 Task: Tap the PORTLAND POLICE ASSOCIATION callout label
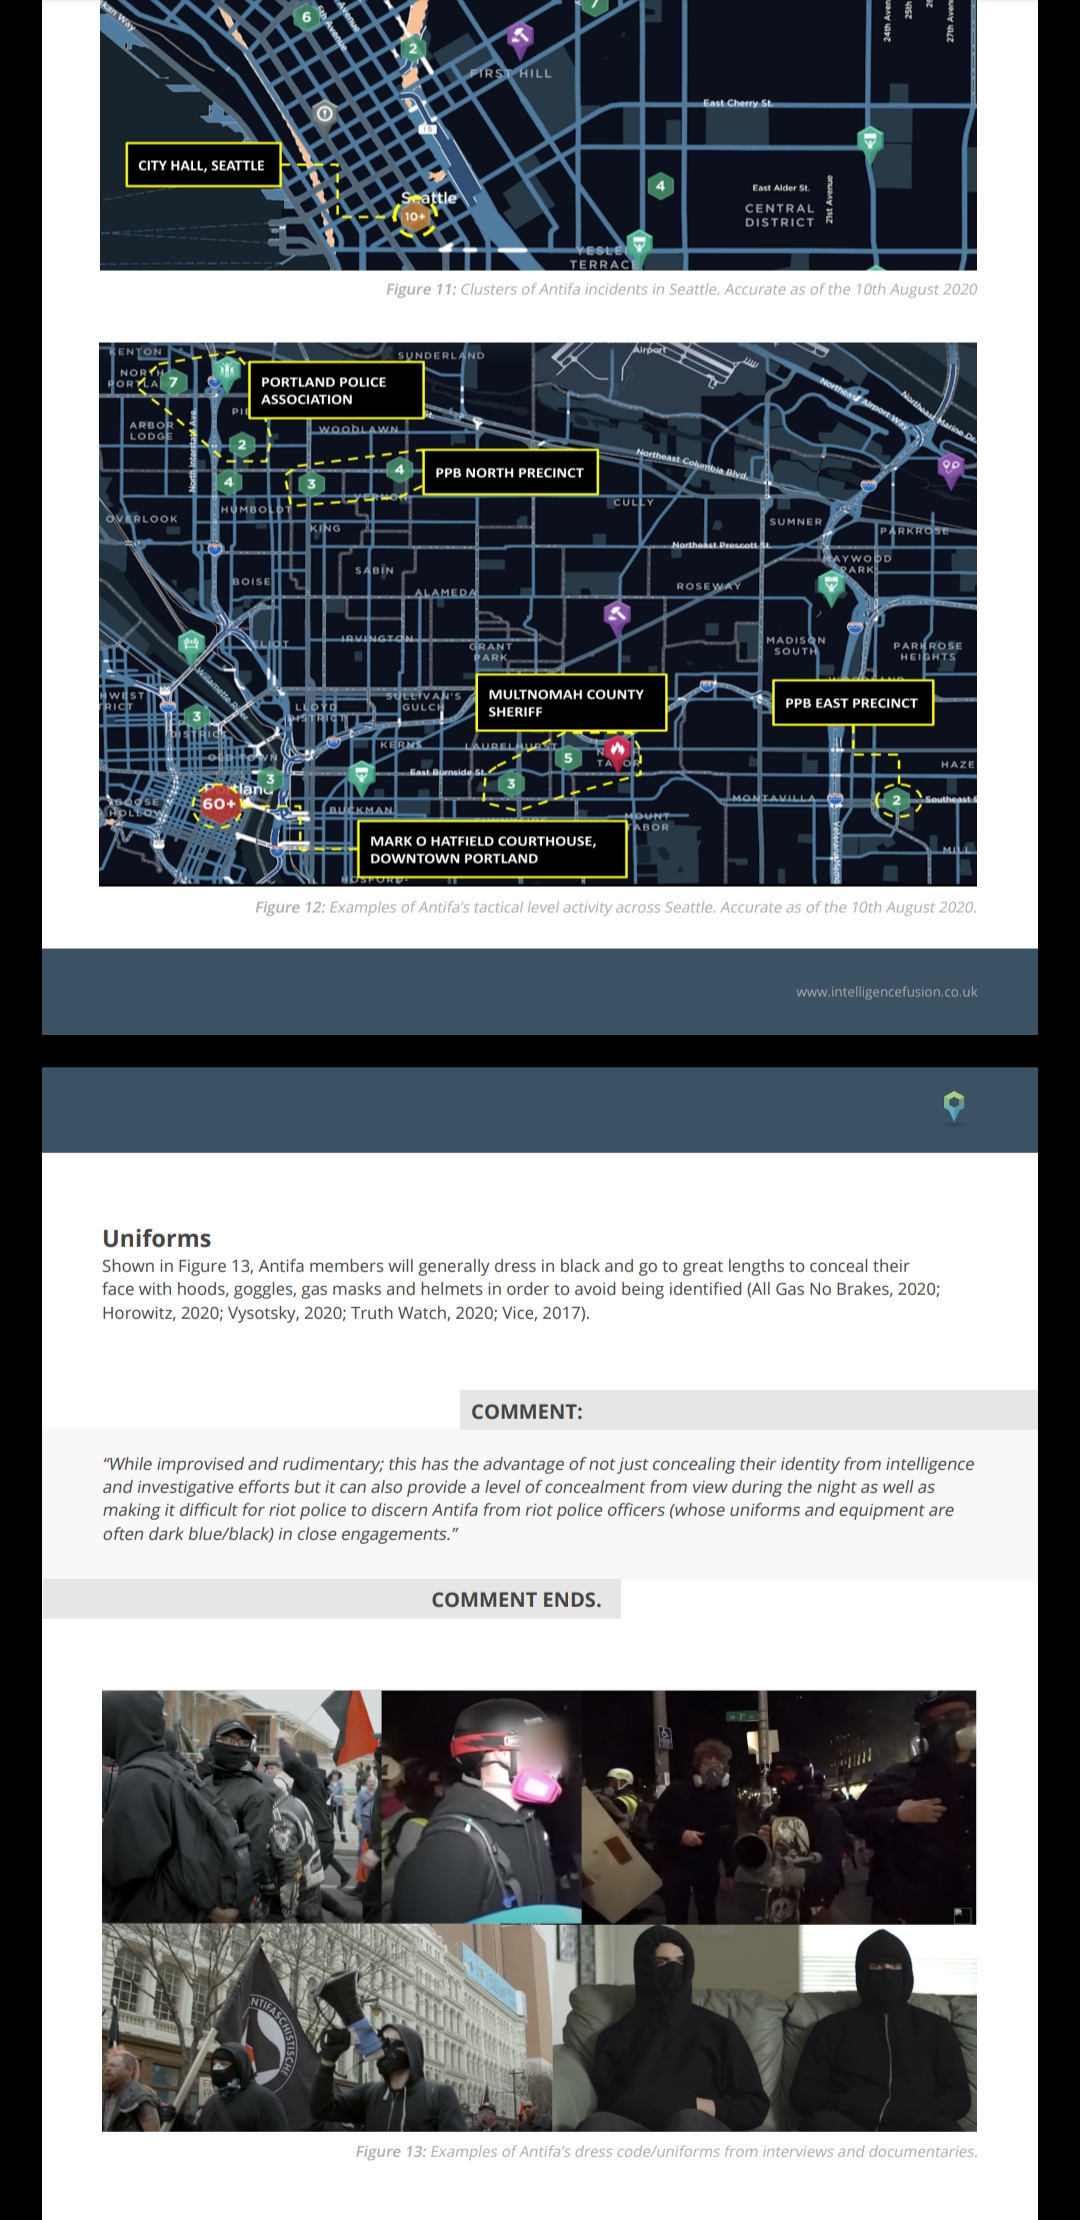click(336, 390)
